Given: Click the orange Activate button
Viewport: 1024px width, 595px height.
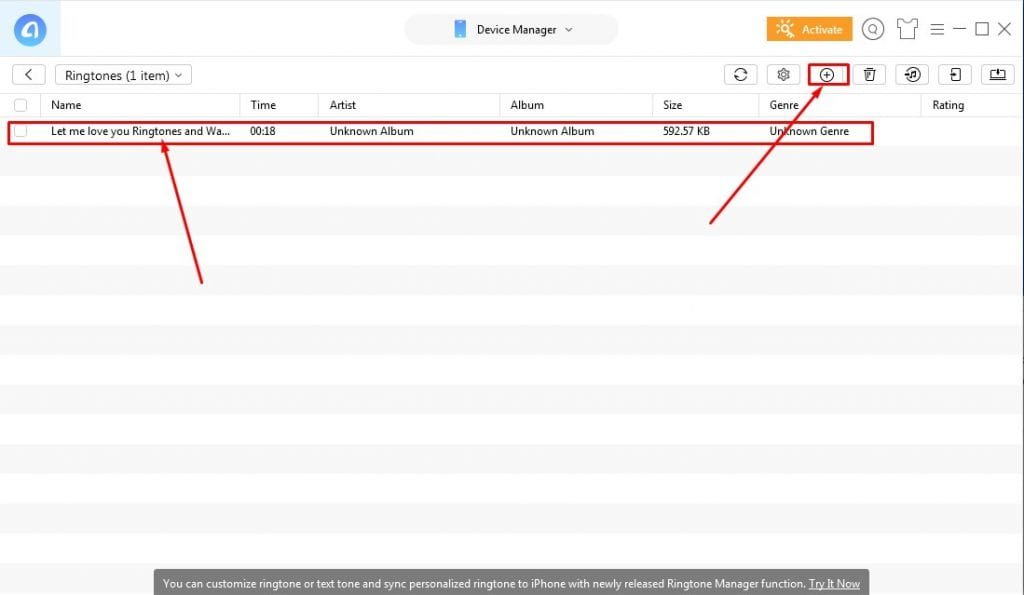Looking at the screenshot, I should click(809, 29).
